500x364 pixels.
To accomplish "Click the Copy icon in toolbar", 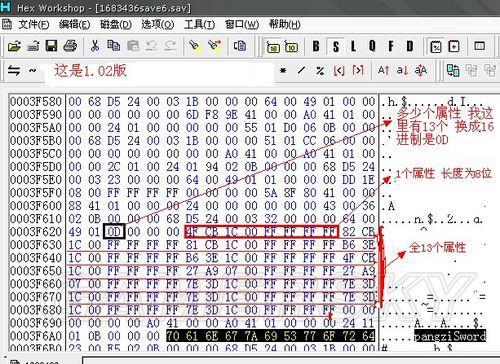I will click(x=114, y=46).
